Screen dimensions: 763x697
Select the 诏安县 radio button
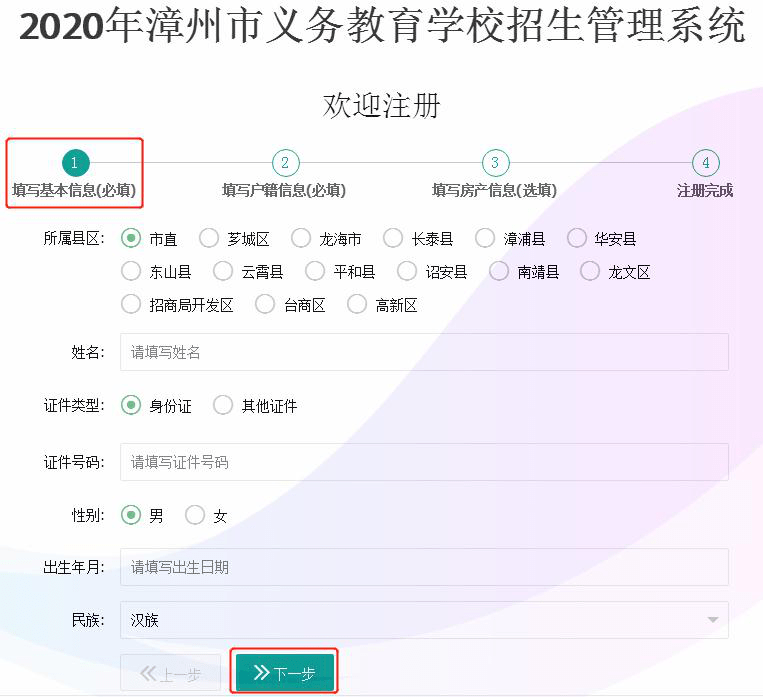click(x=407, y=272)
